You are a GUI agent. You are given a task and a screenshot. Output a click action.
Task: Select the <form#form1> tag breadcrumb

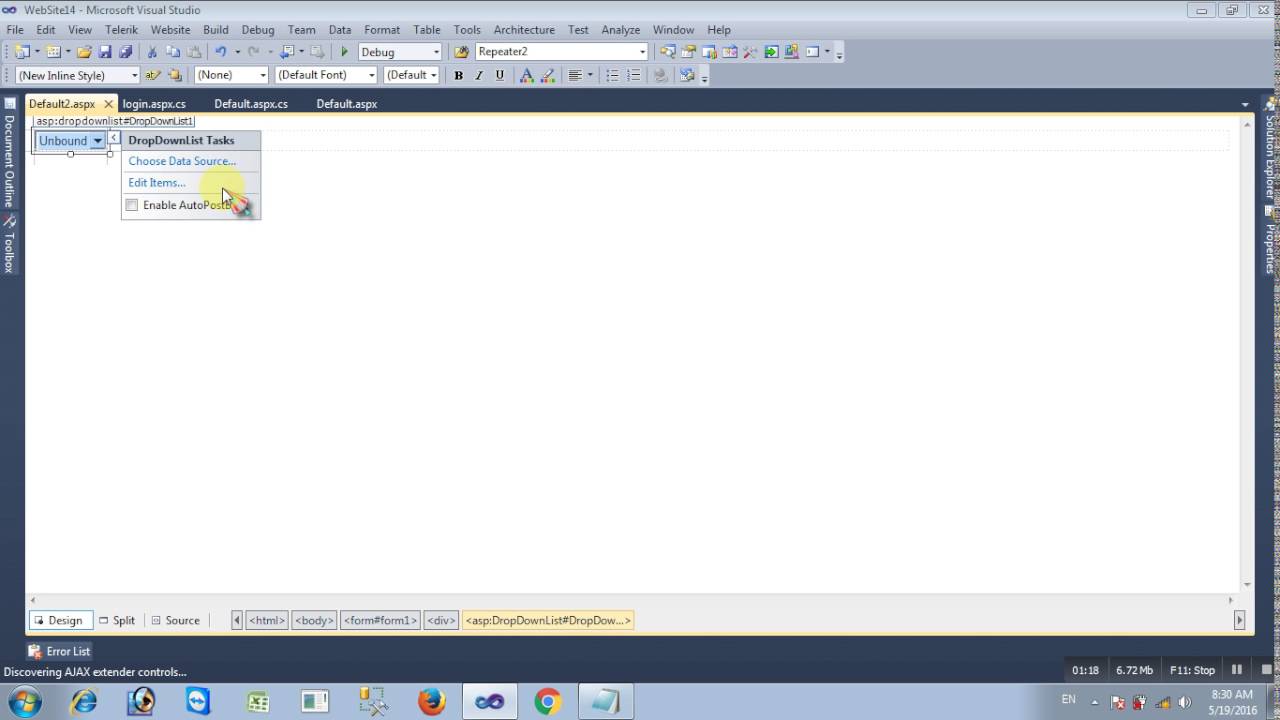[x=380, y=620]
